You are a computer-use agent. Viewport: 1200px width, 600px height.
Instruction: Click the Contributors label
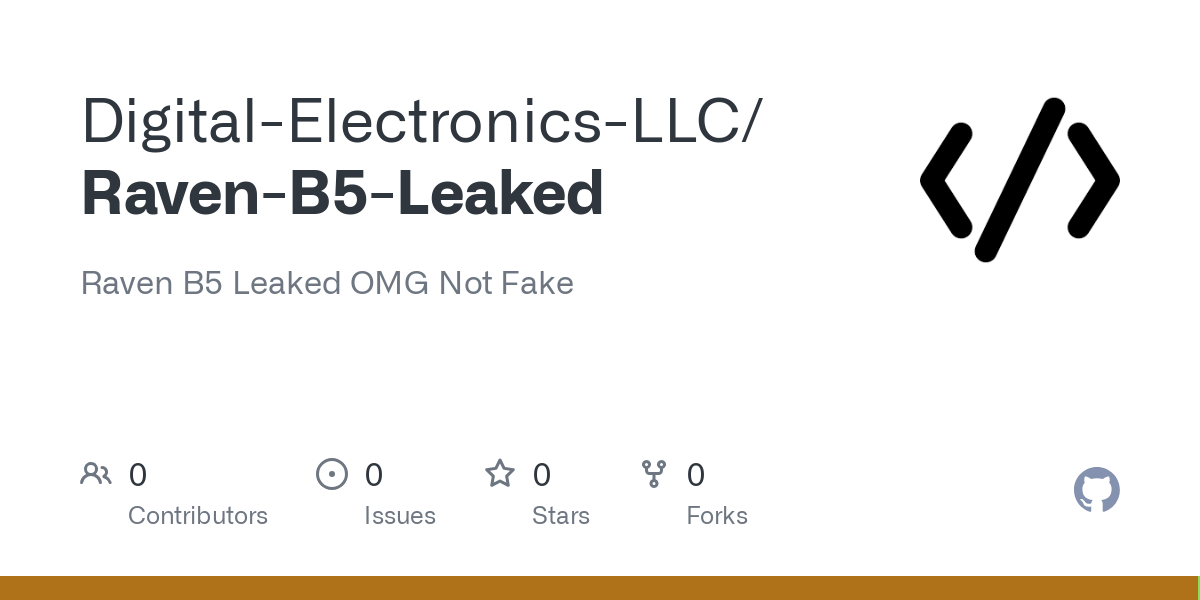[x=198, y=516]
